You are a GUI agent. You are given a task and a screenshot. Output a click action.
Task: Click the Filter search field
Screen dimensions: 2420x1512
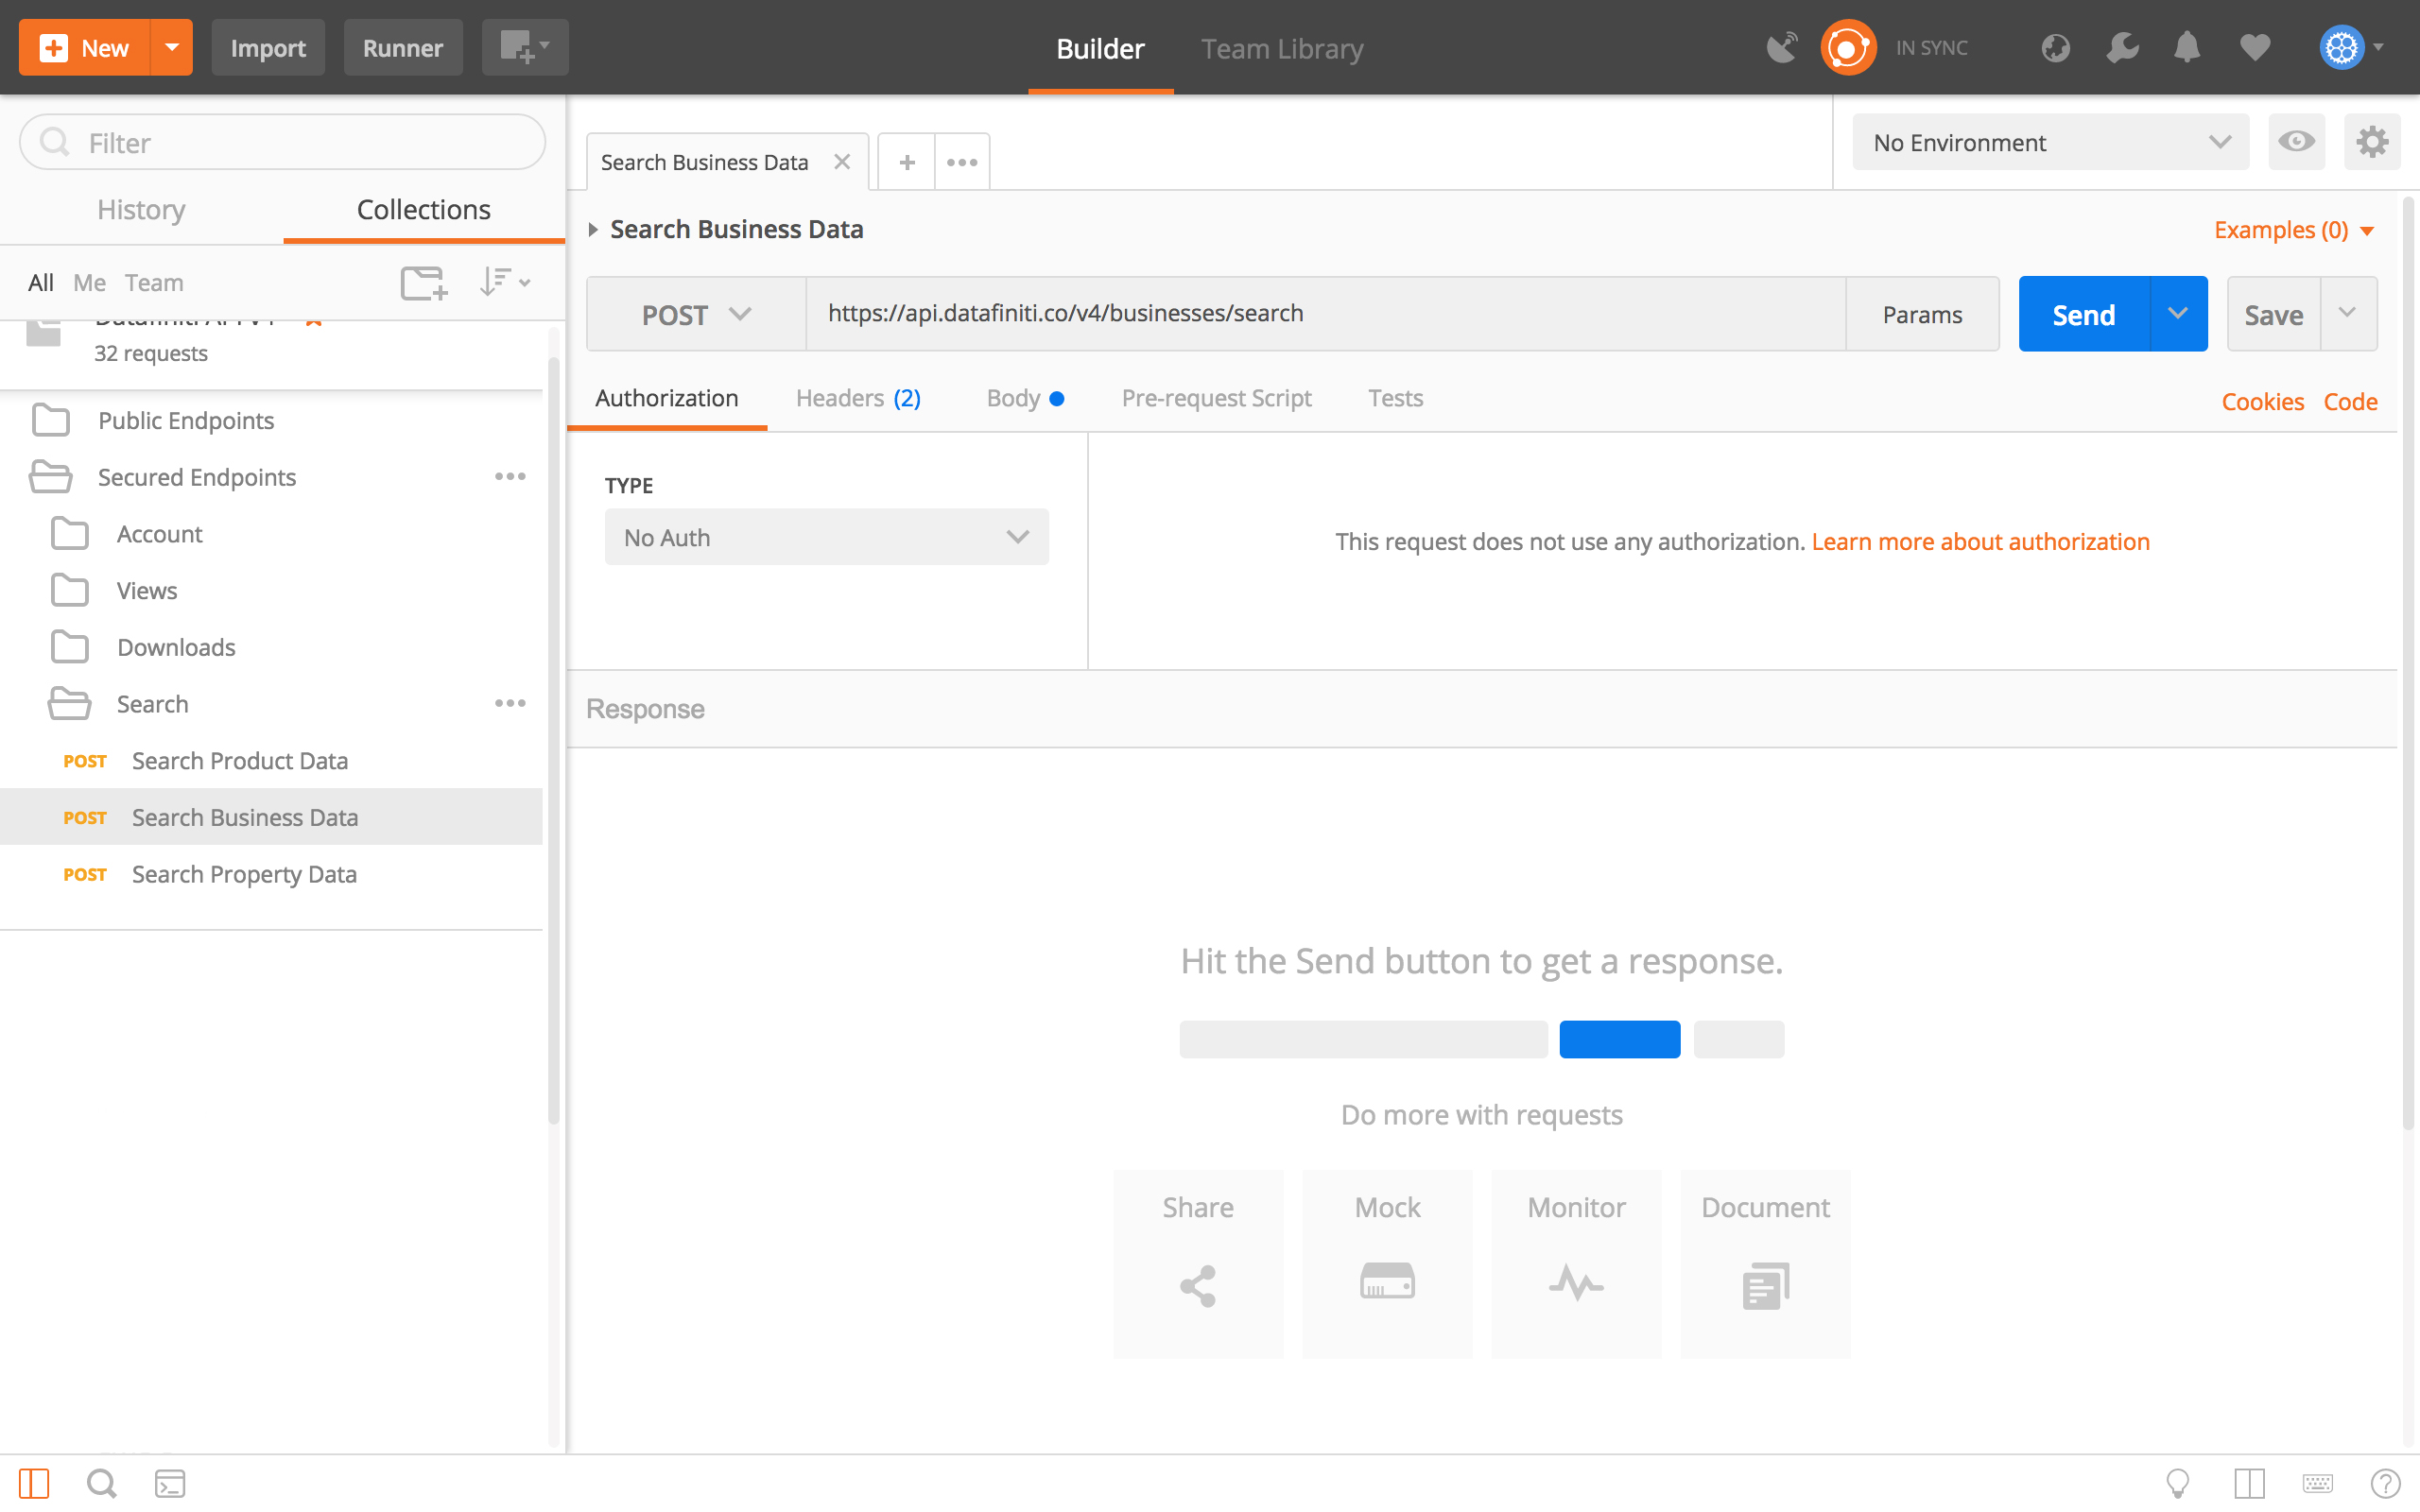click(282, 142)
